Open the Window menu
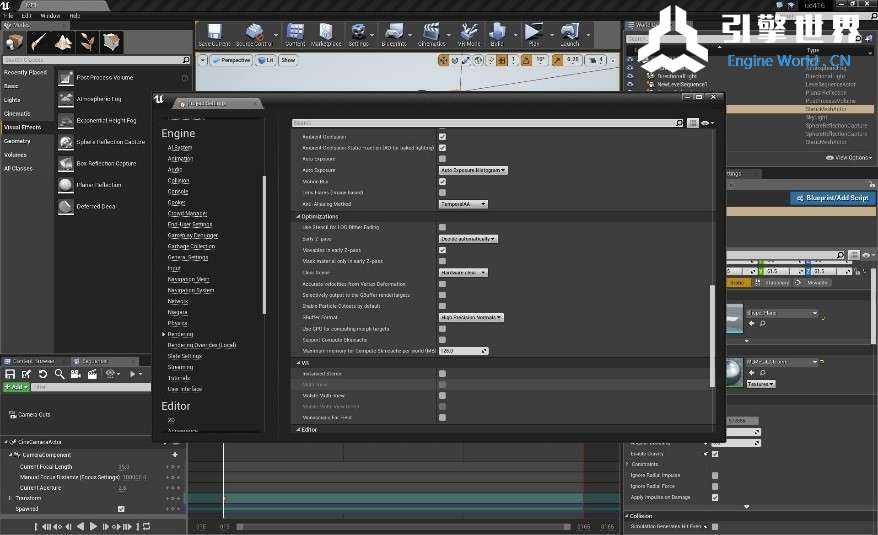 (x=50, y=16)
